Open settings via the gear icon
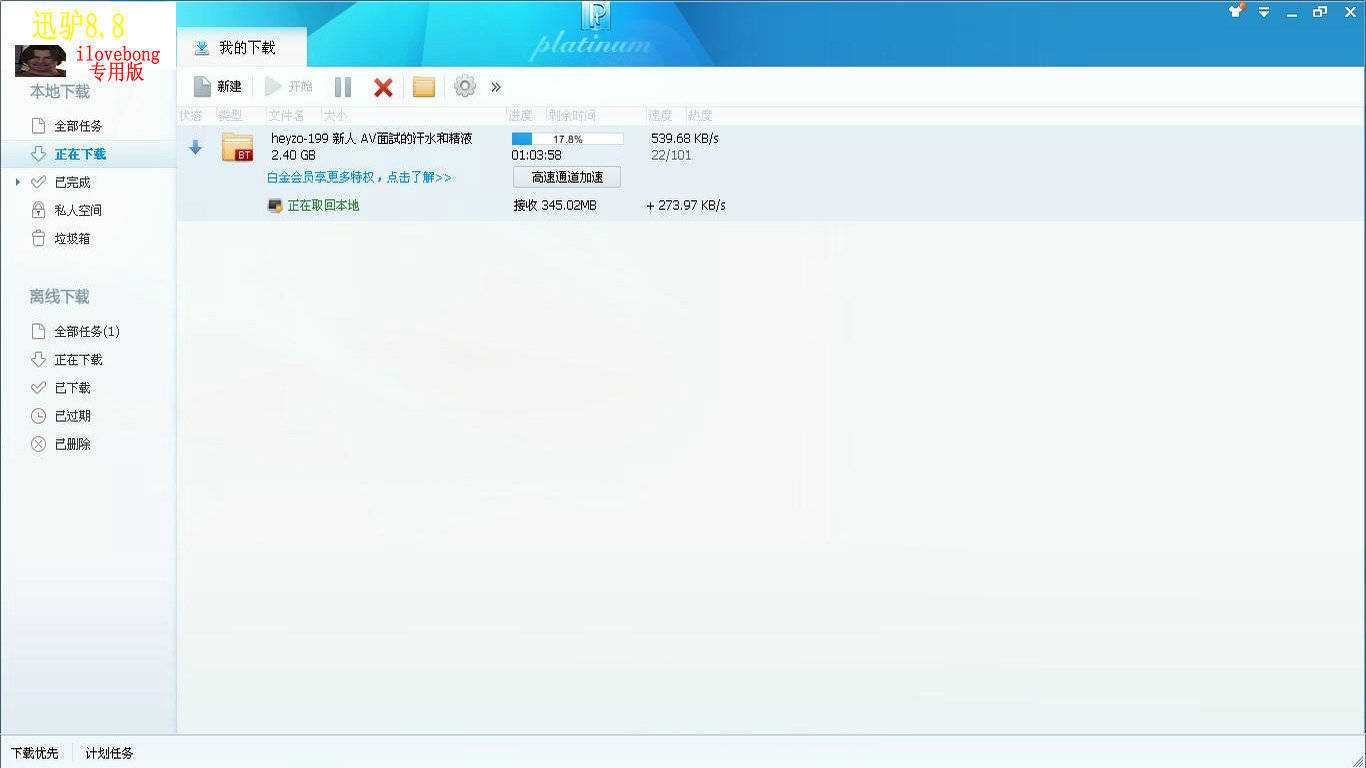 [465, 86]
